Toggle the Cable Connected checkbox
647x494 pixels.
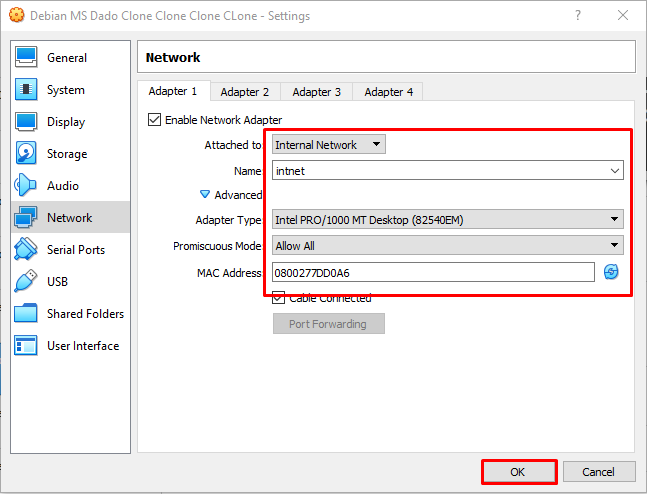click(x=279, y=298)
